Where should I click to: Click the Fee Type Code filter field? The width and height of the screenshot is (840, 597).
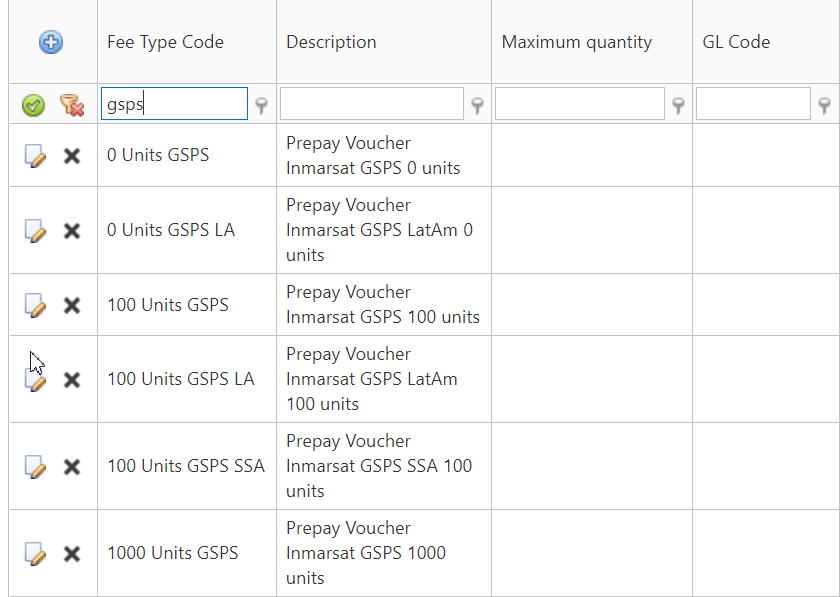coord(174,104)
